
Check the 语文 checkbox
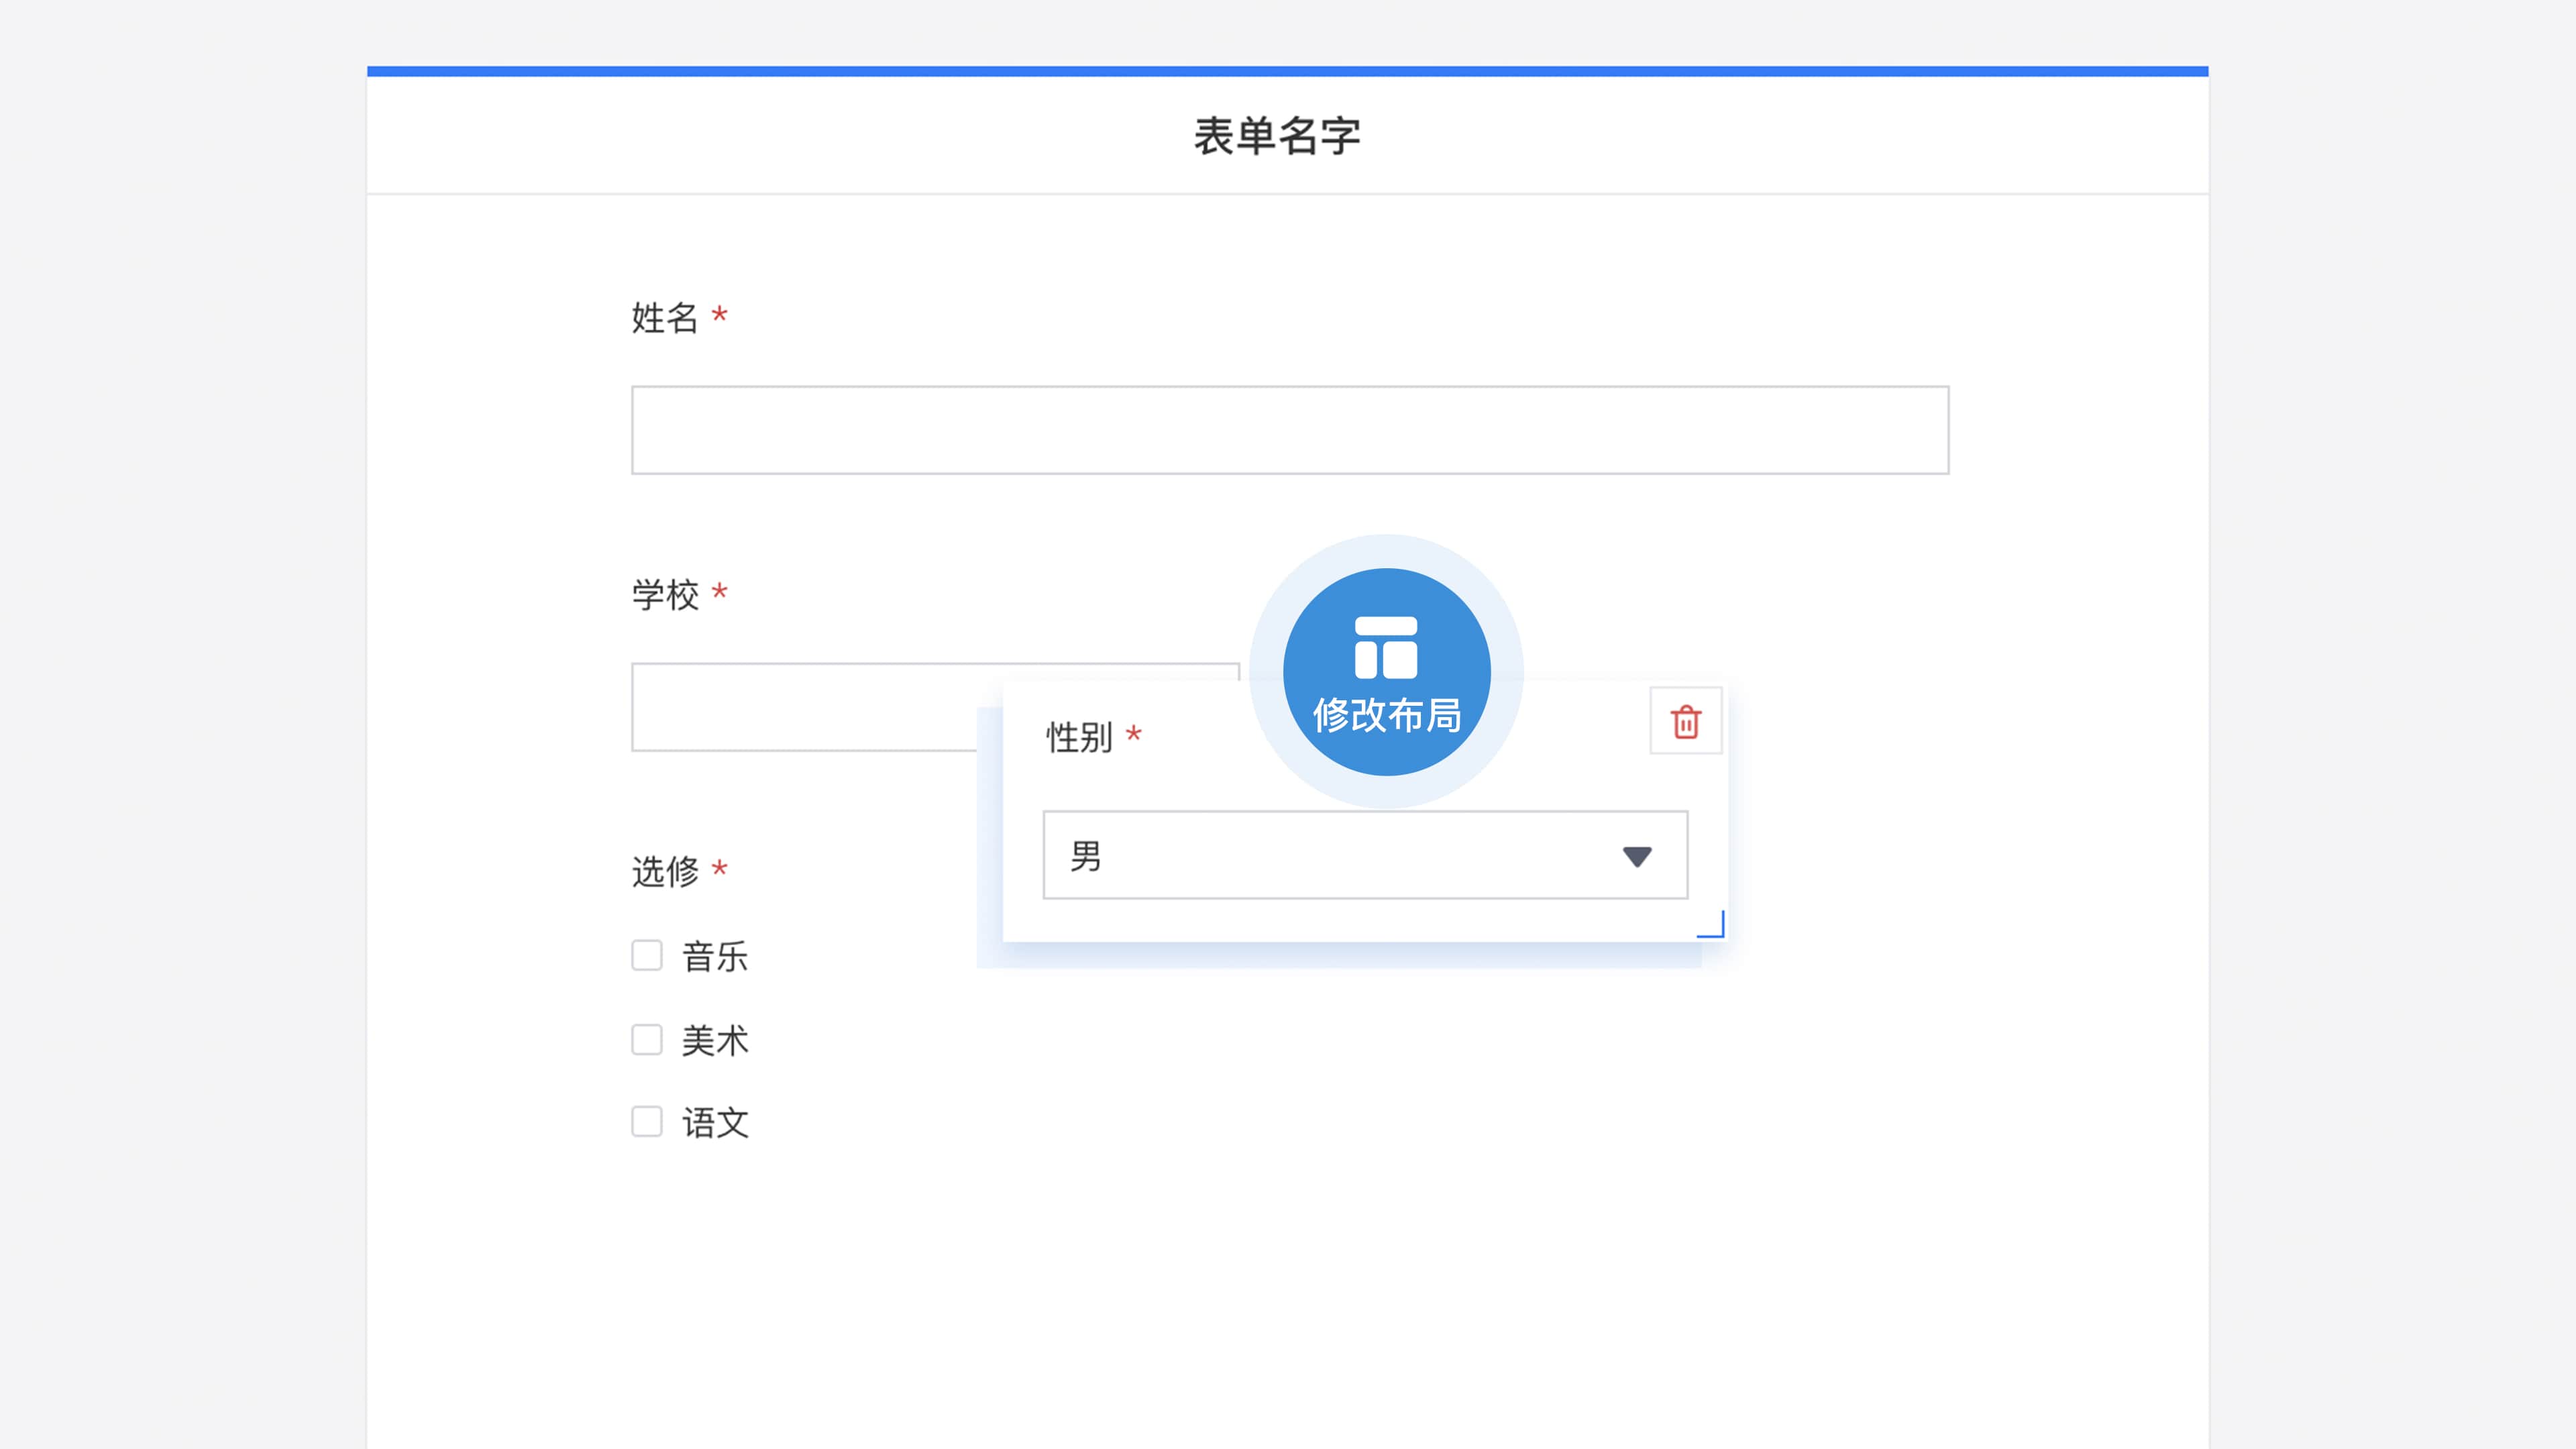[x=647, y=1121]
